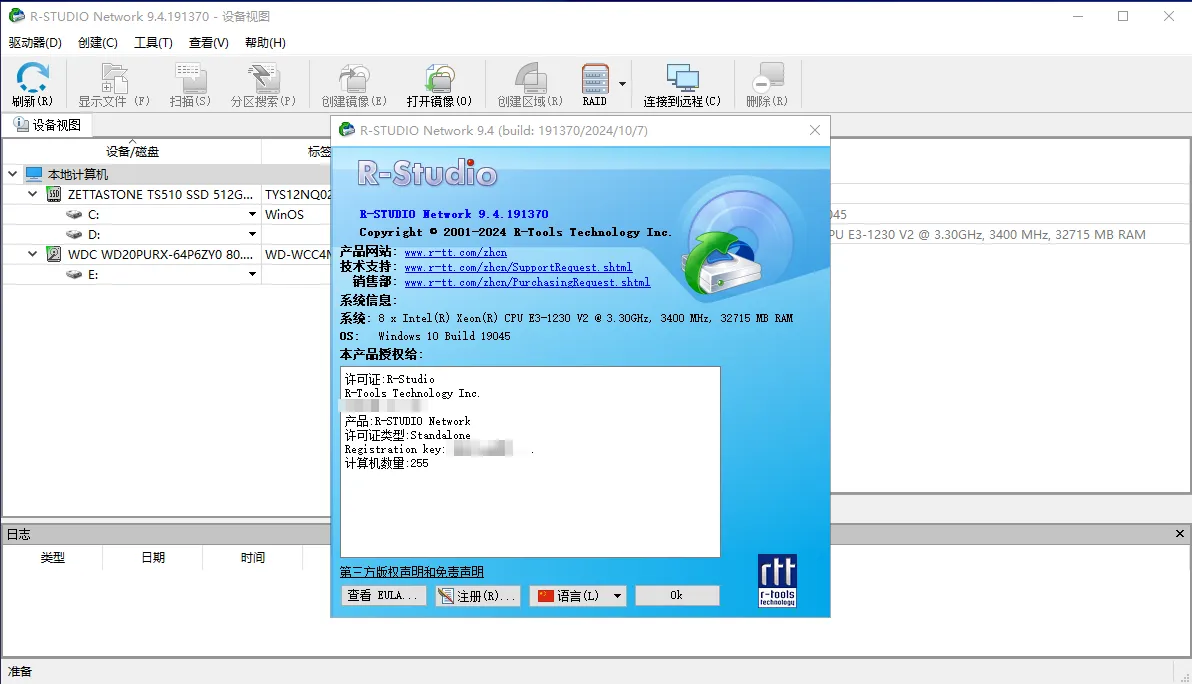Open the 创建(C) menu
1192x684 pixels.
tap(98, 43)
